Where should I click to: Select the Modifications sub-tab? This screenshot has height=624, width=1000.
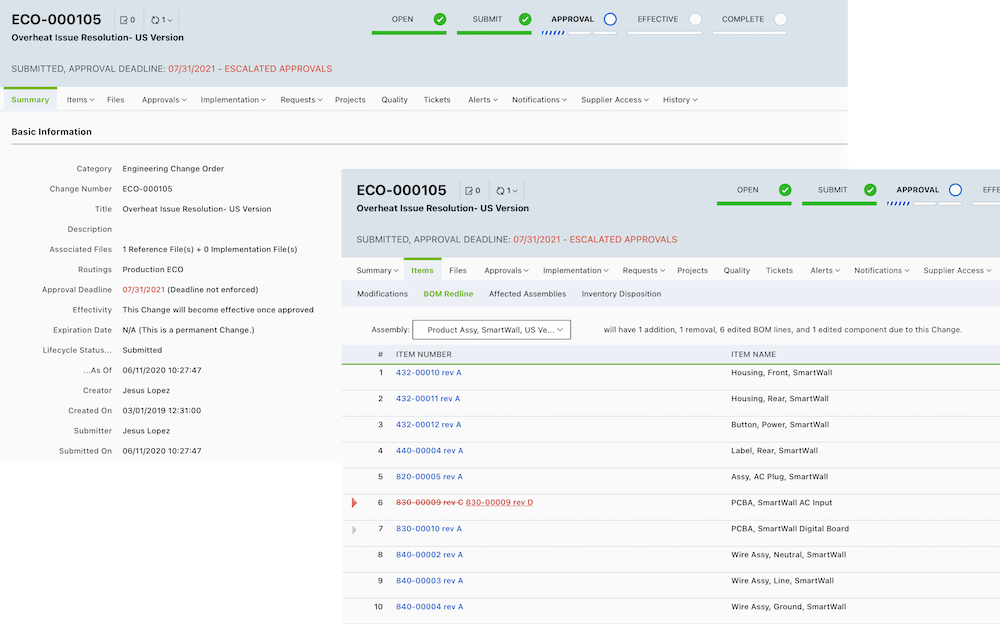click(x=382, y=294)
